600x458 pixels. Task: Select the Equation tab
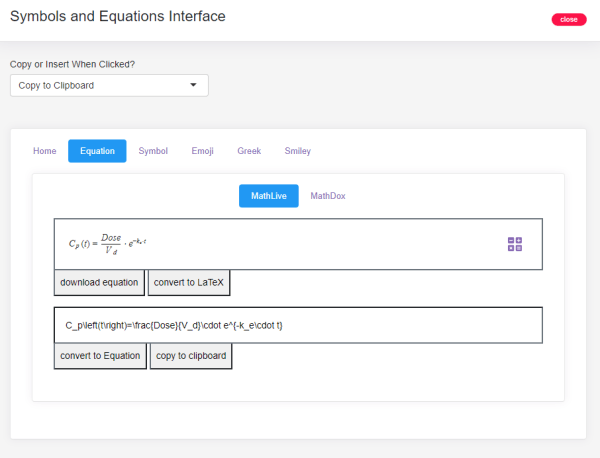(97, 151)
